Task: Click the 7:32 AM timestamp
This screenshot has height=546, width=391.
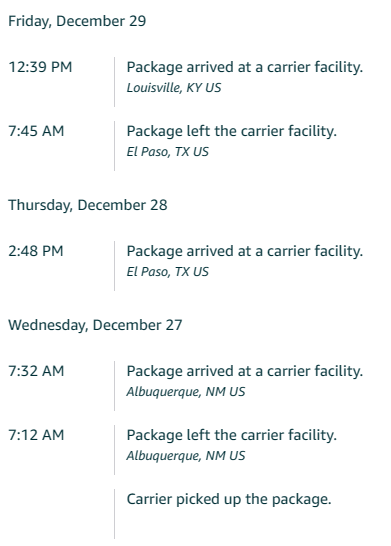Action: click(x=36, y=371)
